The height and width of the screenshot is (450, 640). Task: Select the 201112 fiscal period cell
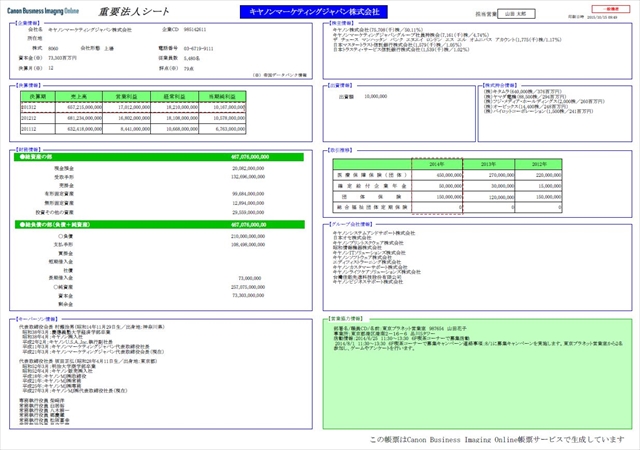(x=38, y=129)
